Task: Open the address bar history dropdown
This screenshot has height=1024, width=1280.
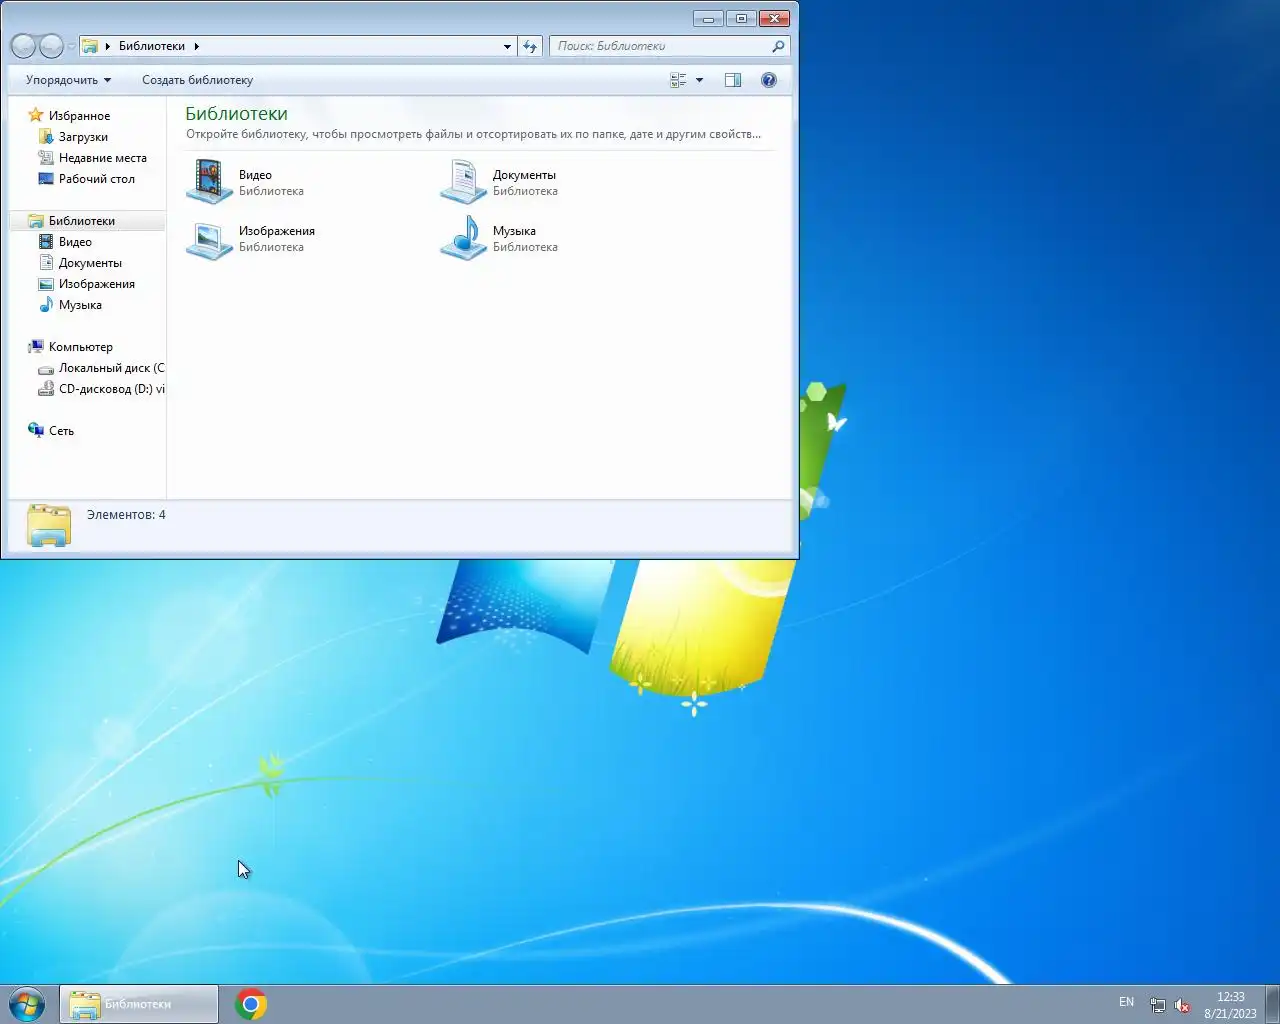Action: pyautogui.click(x=507, y=46)
